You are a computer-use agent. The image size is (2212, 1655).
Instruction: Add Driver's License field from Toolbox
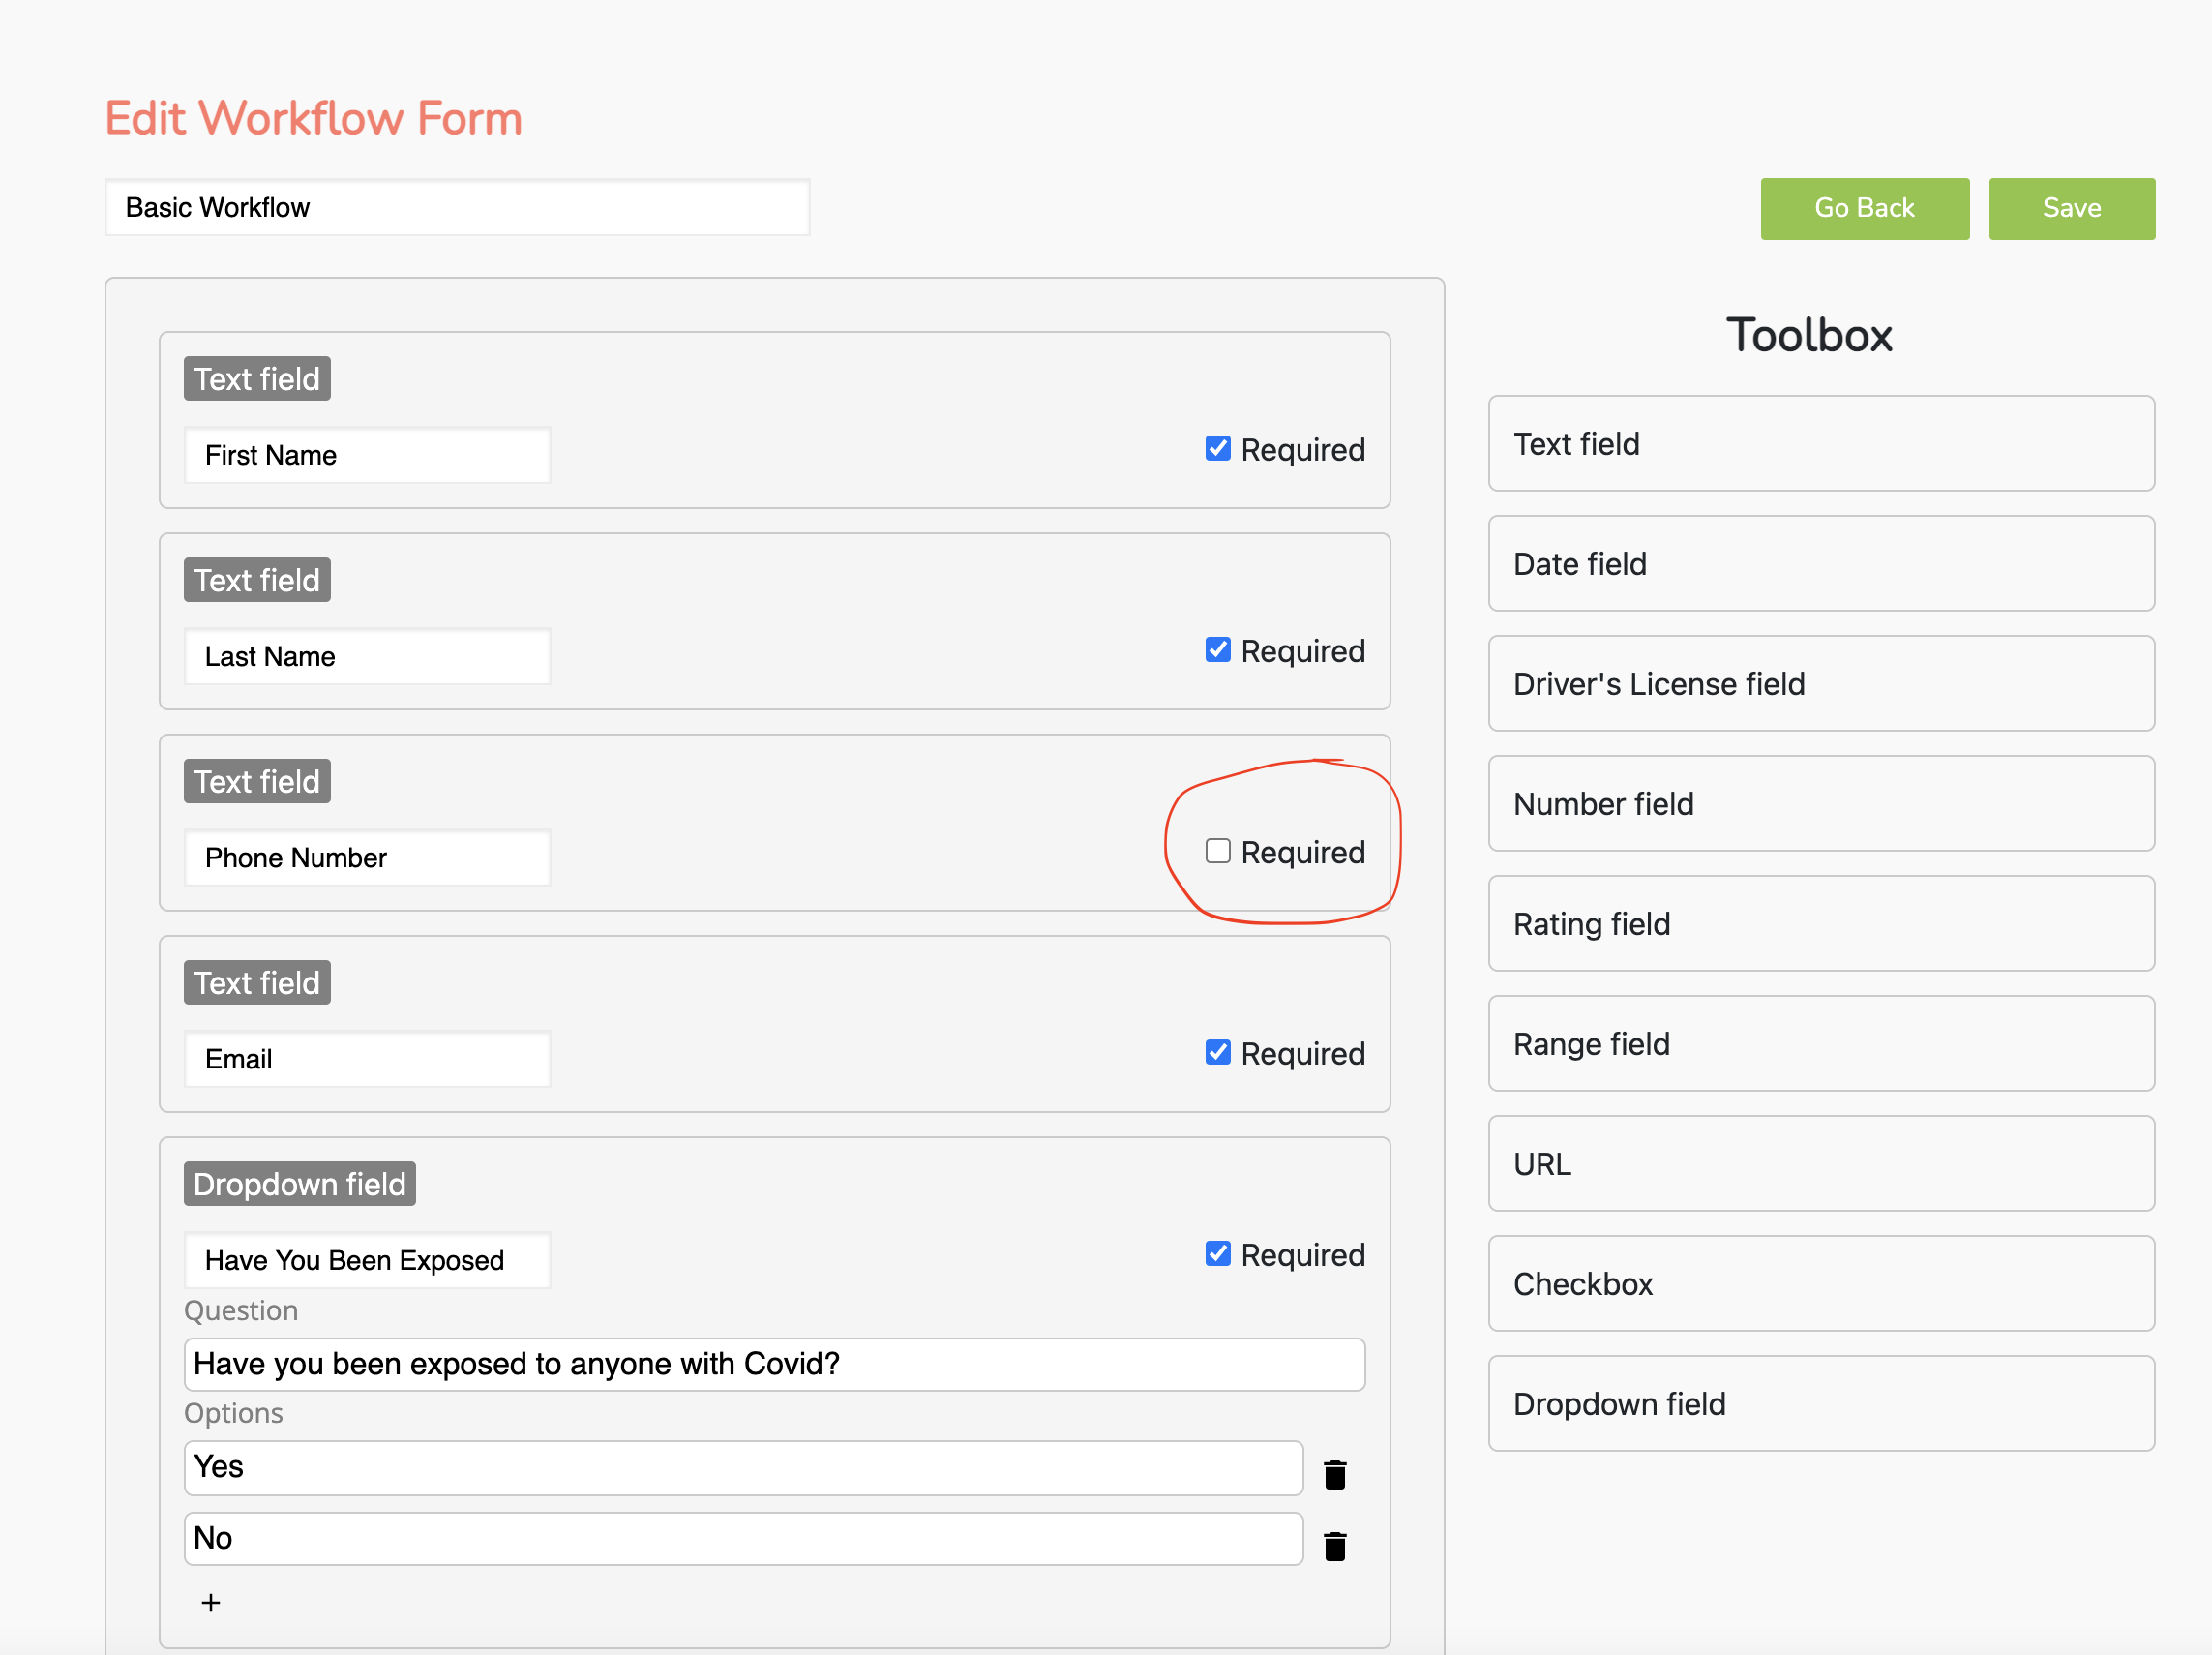click(x=1820, y=684)
